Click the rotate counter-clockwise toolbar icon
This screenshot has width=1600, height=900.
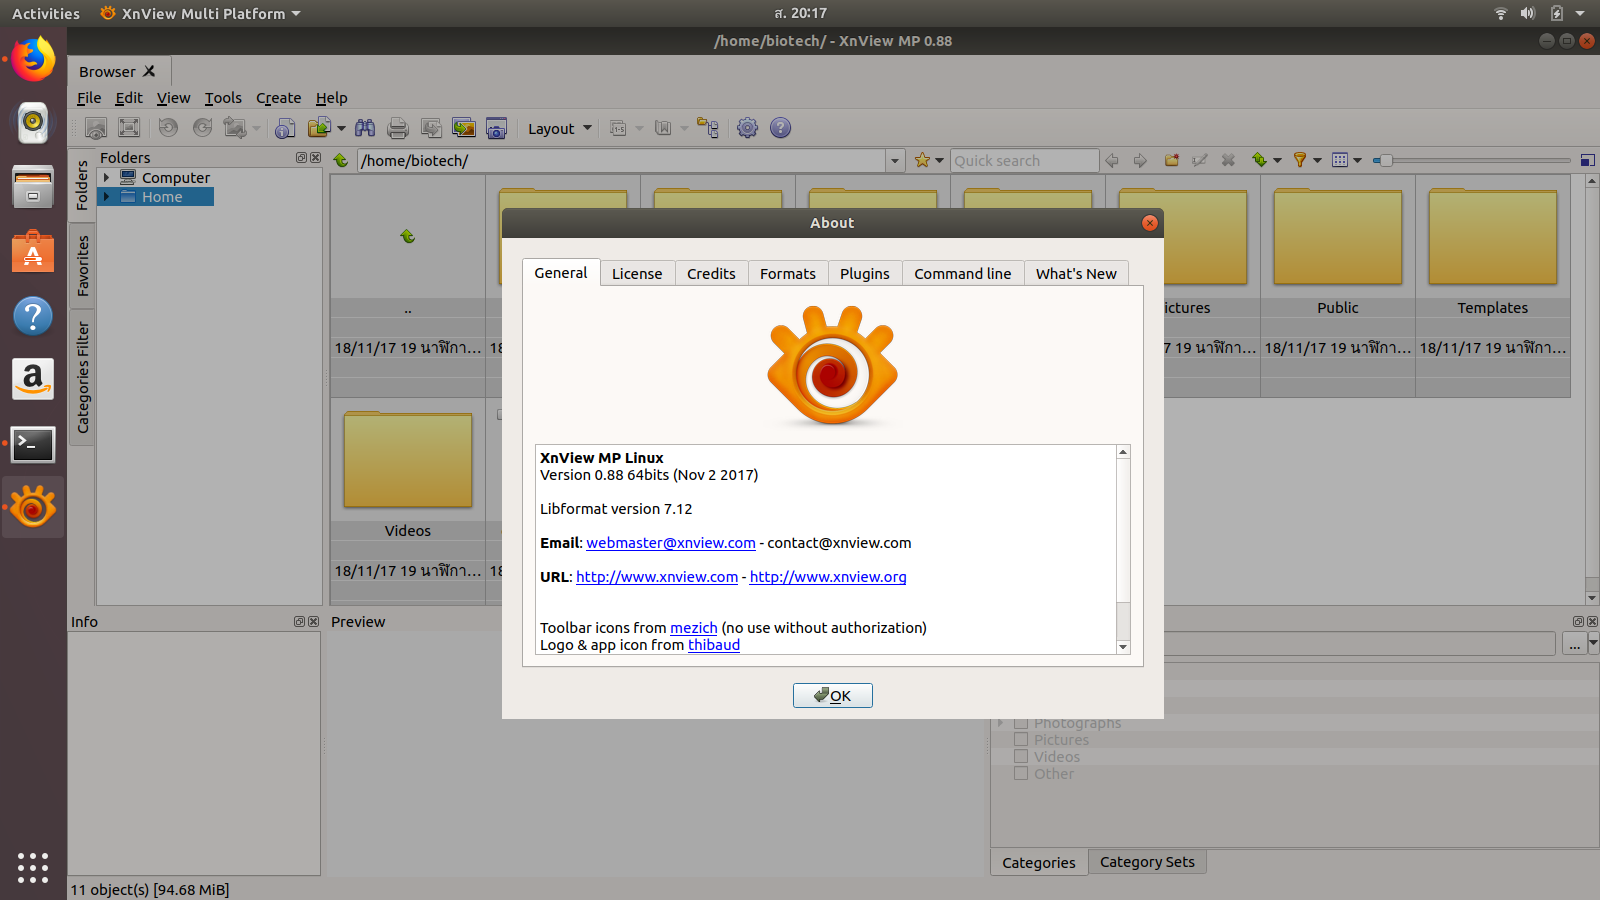[168, 128]
